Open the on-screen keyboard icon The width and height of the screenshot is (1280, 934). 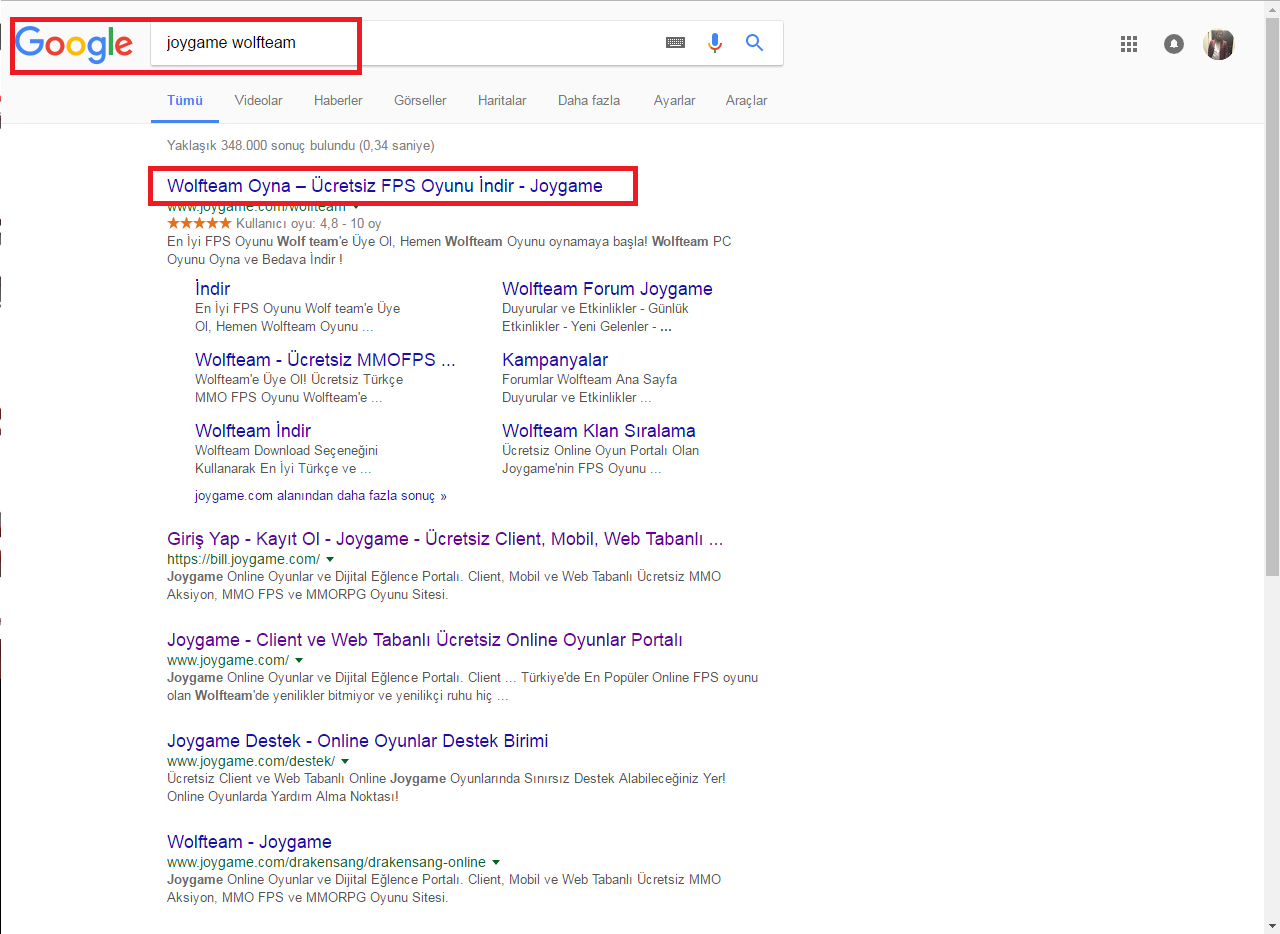pyautogui.click(x=675, y=43)
